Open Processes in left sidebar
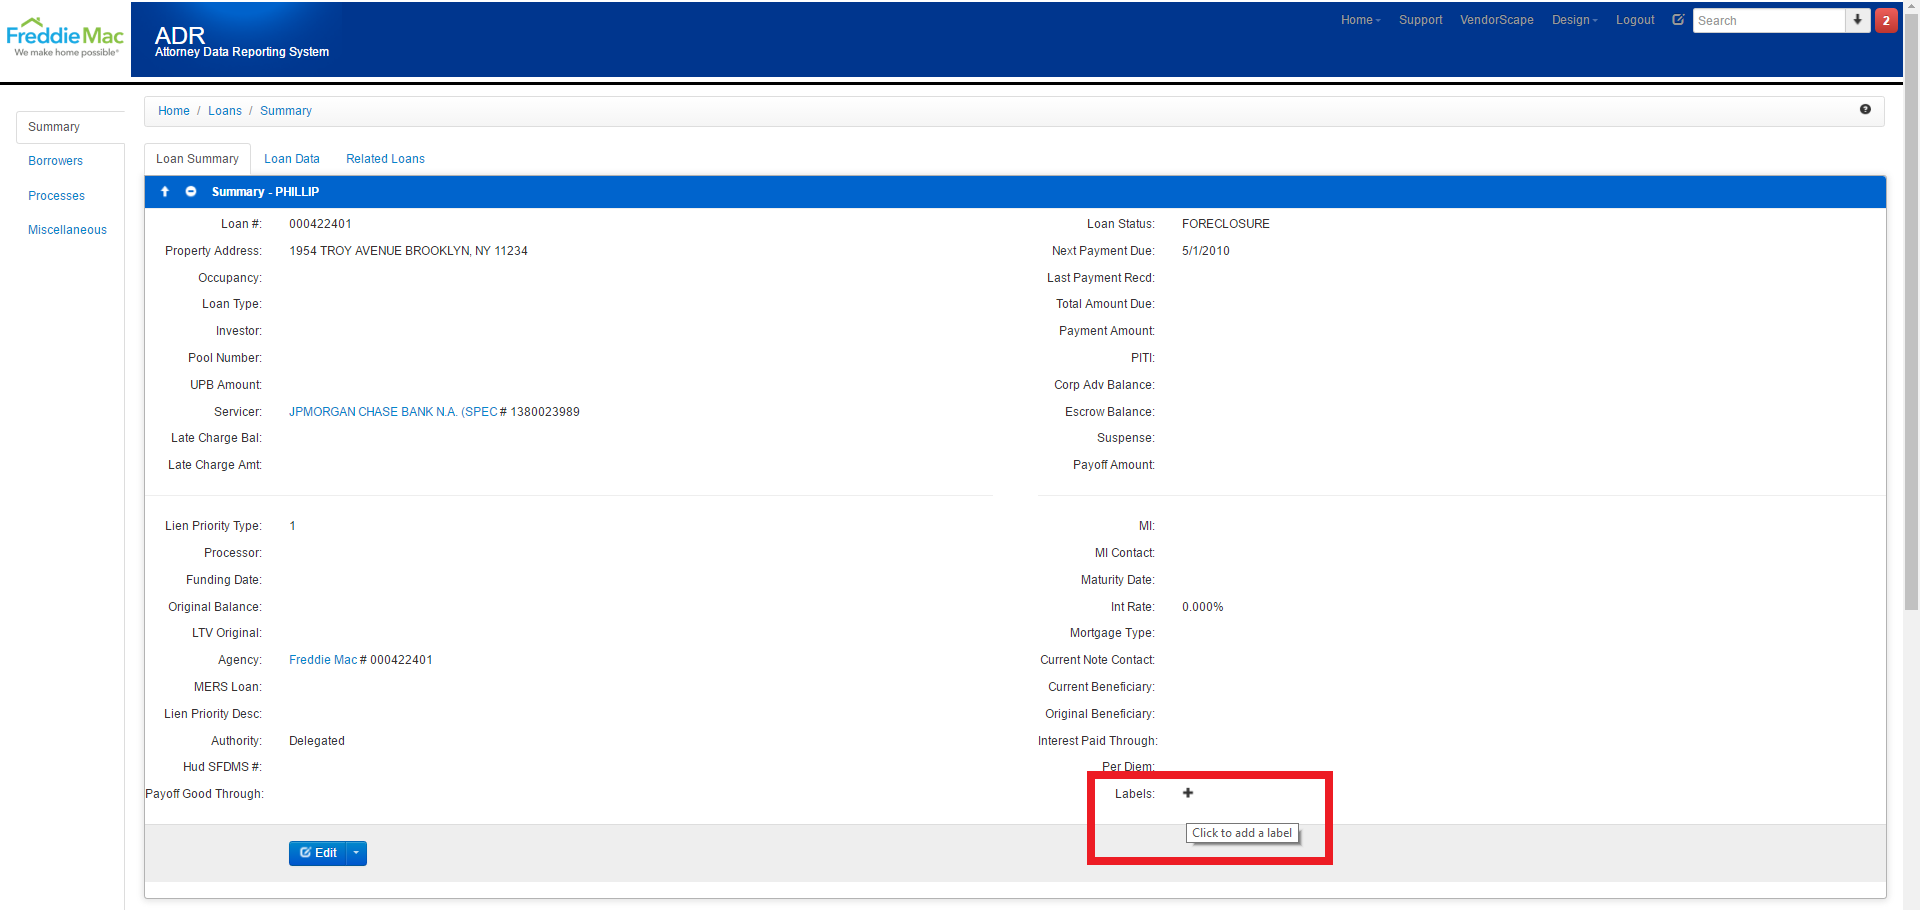The height and width of the screenshot is (910, 1920). 56,196
